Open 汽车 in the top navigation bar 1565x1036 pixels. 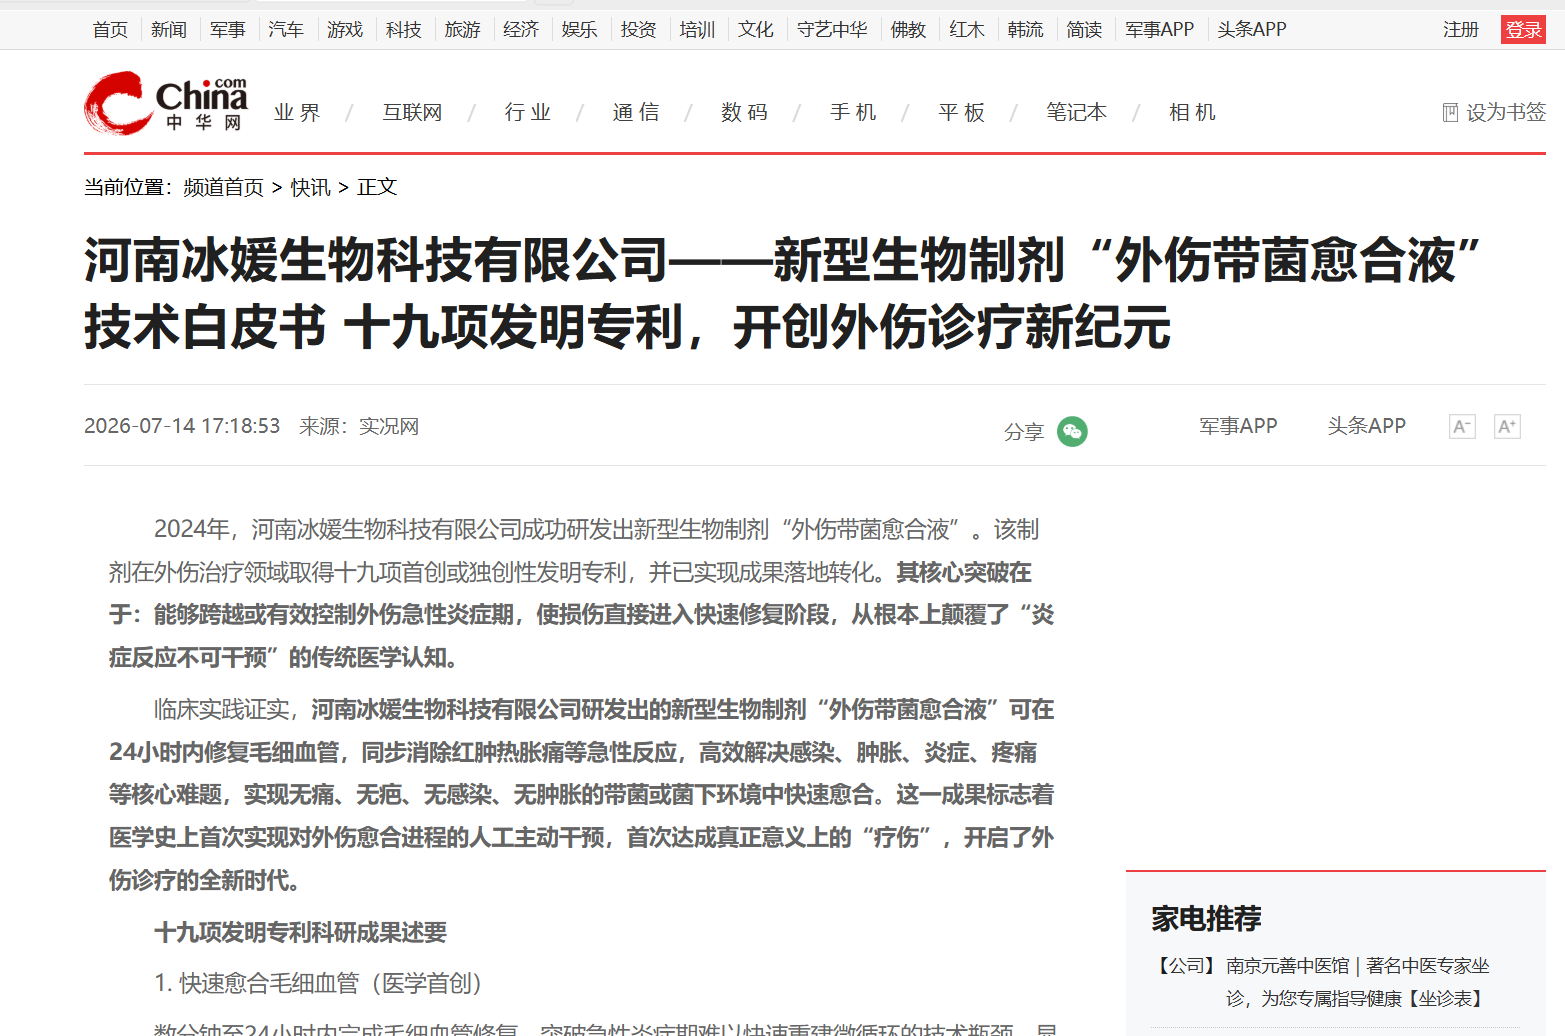point(286,30)
